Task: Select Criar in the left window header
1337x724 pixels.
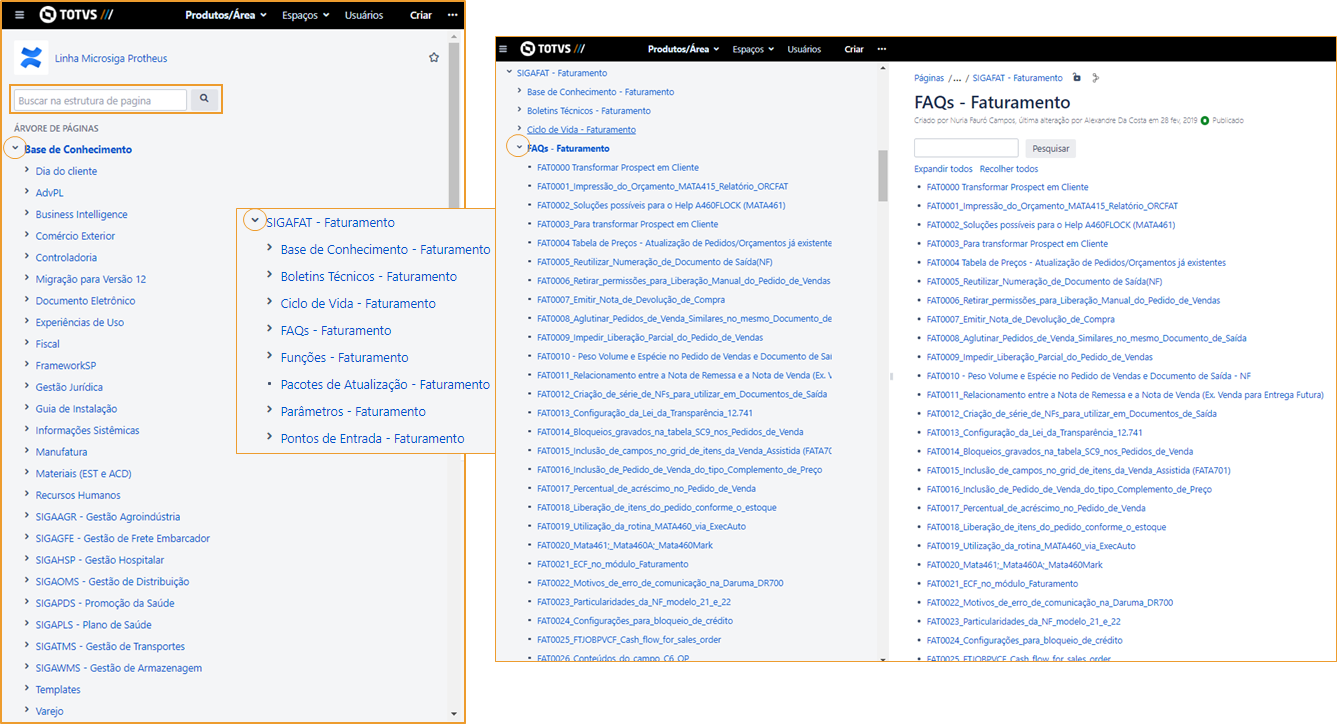Action: (421, 15)
